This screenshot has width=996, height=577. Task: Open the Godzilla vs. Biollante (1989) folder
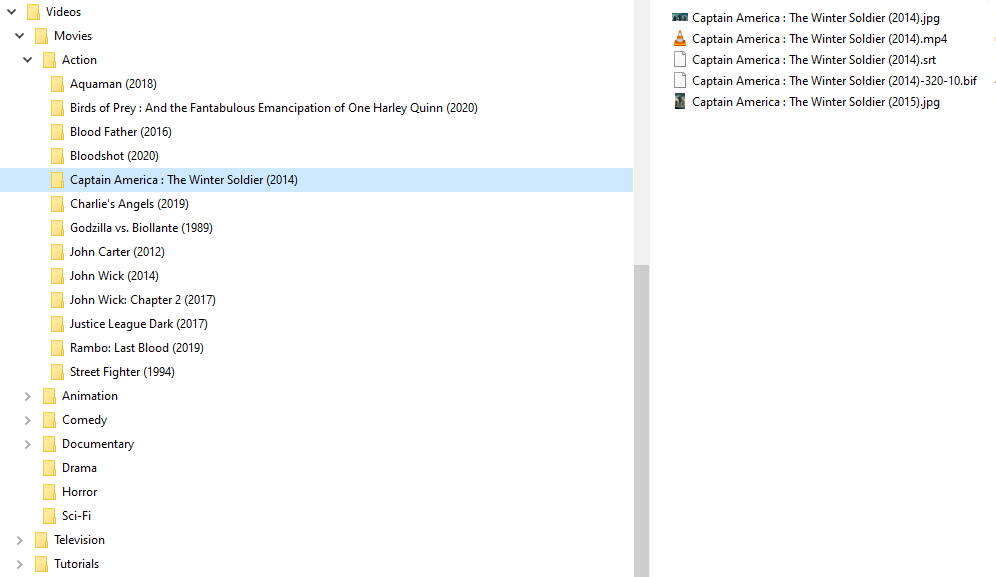(140, 228)
